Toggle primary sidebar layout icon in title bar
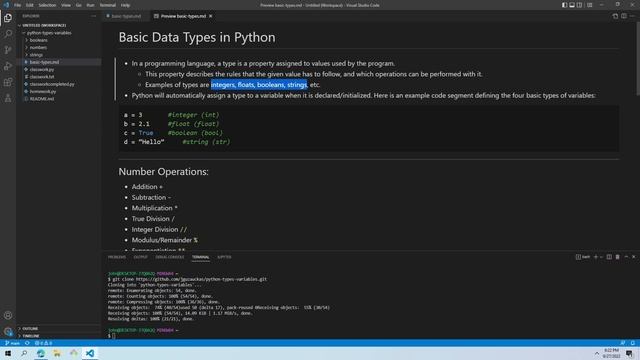The image size is (640, 360). click(564, 5)
